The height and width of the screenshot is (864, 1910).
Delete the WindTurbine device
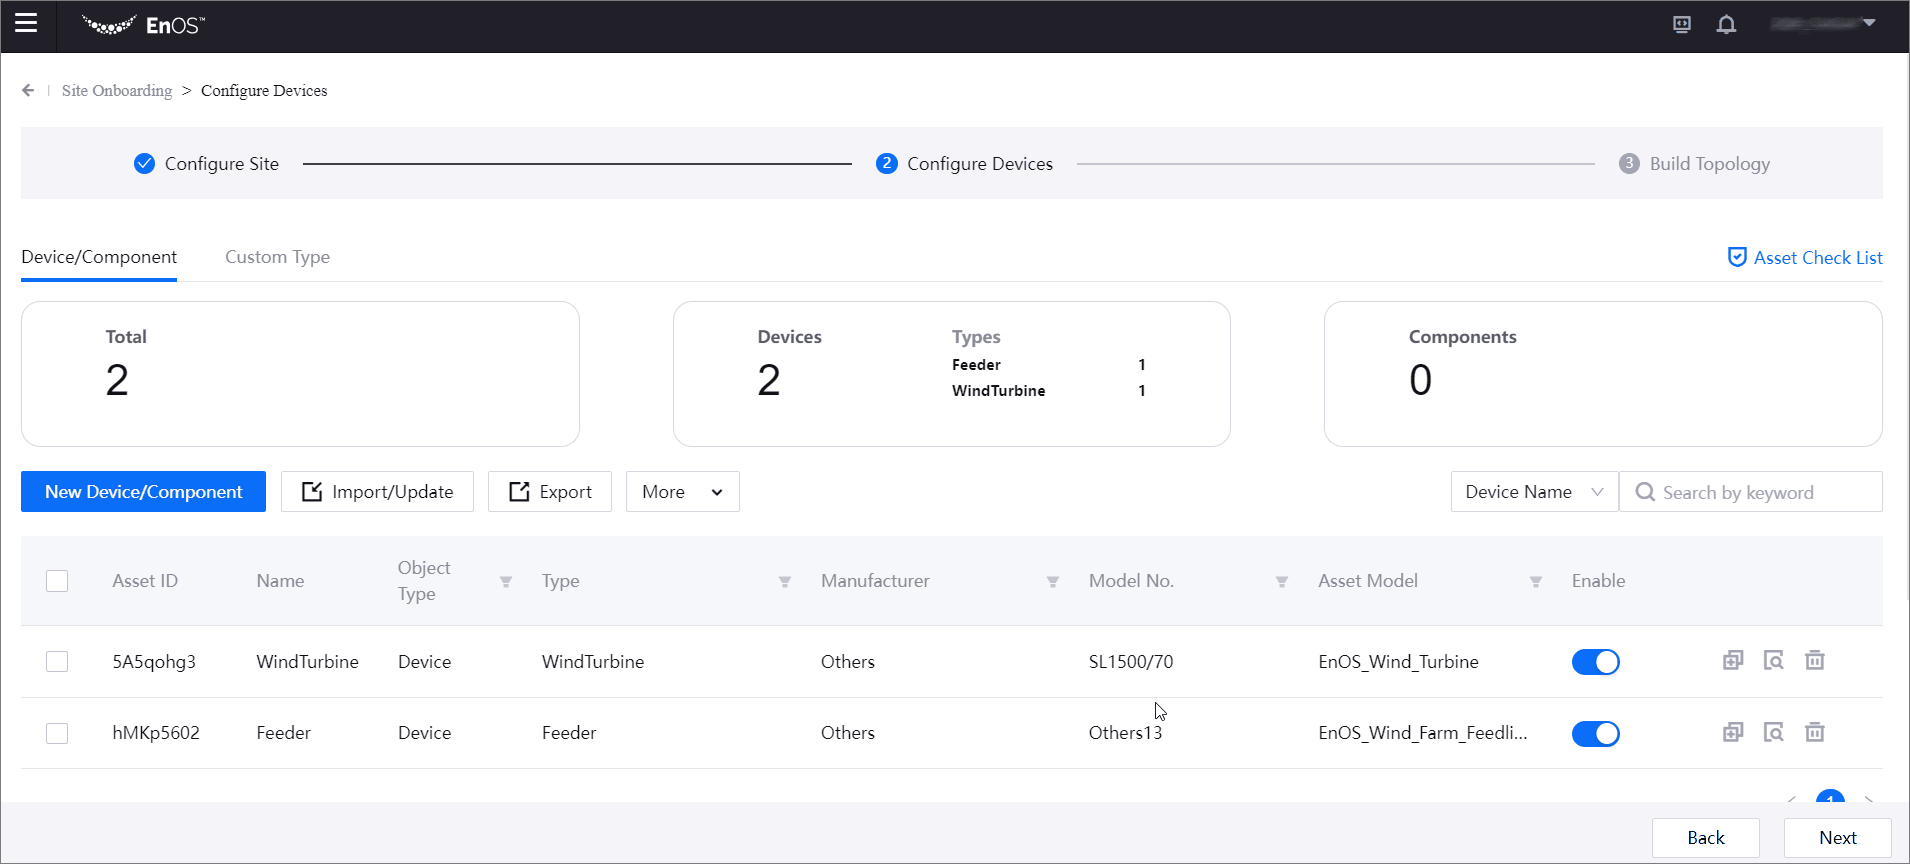point(1814,661)
